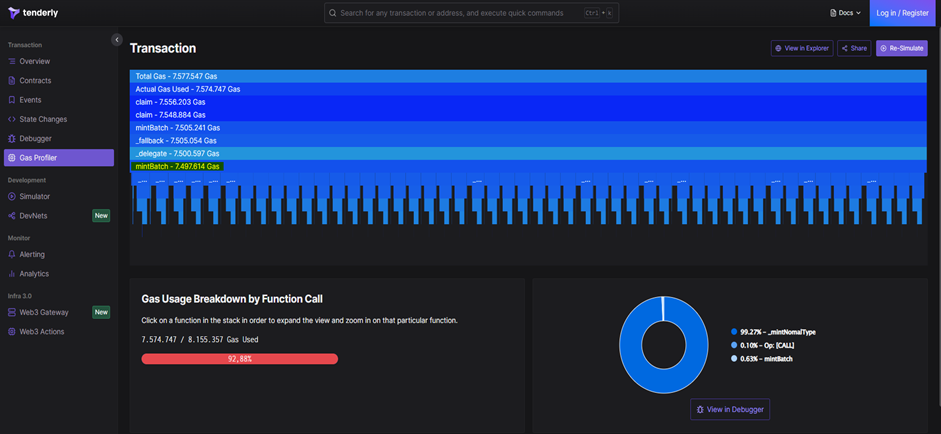Select highlighted mintBatch 7.497.614 Gas bar
The height and width of the screenshot is (434, 941).
click(x=528, y=166)
